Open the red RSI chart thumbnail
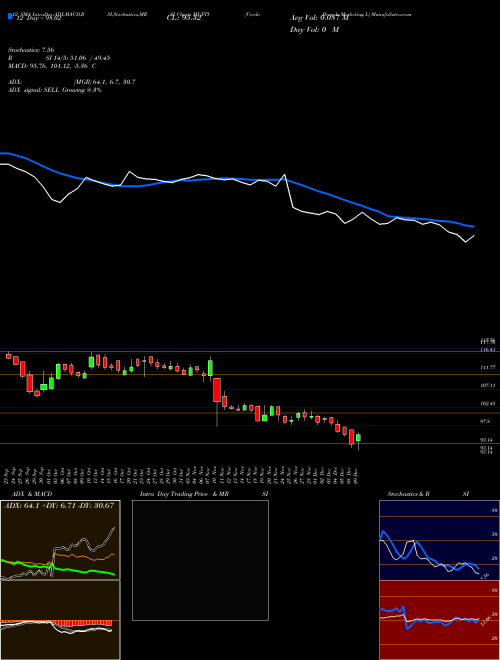Viewport: 500px width, 660px height. pos(439,620)
